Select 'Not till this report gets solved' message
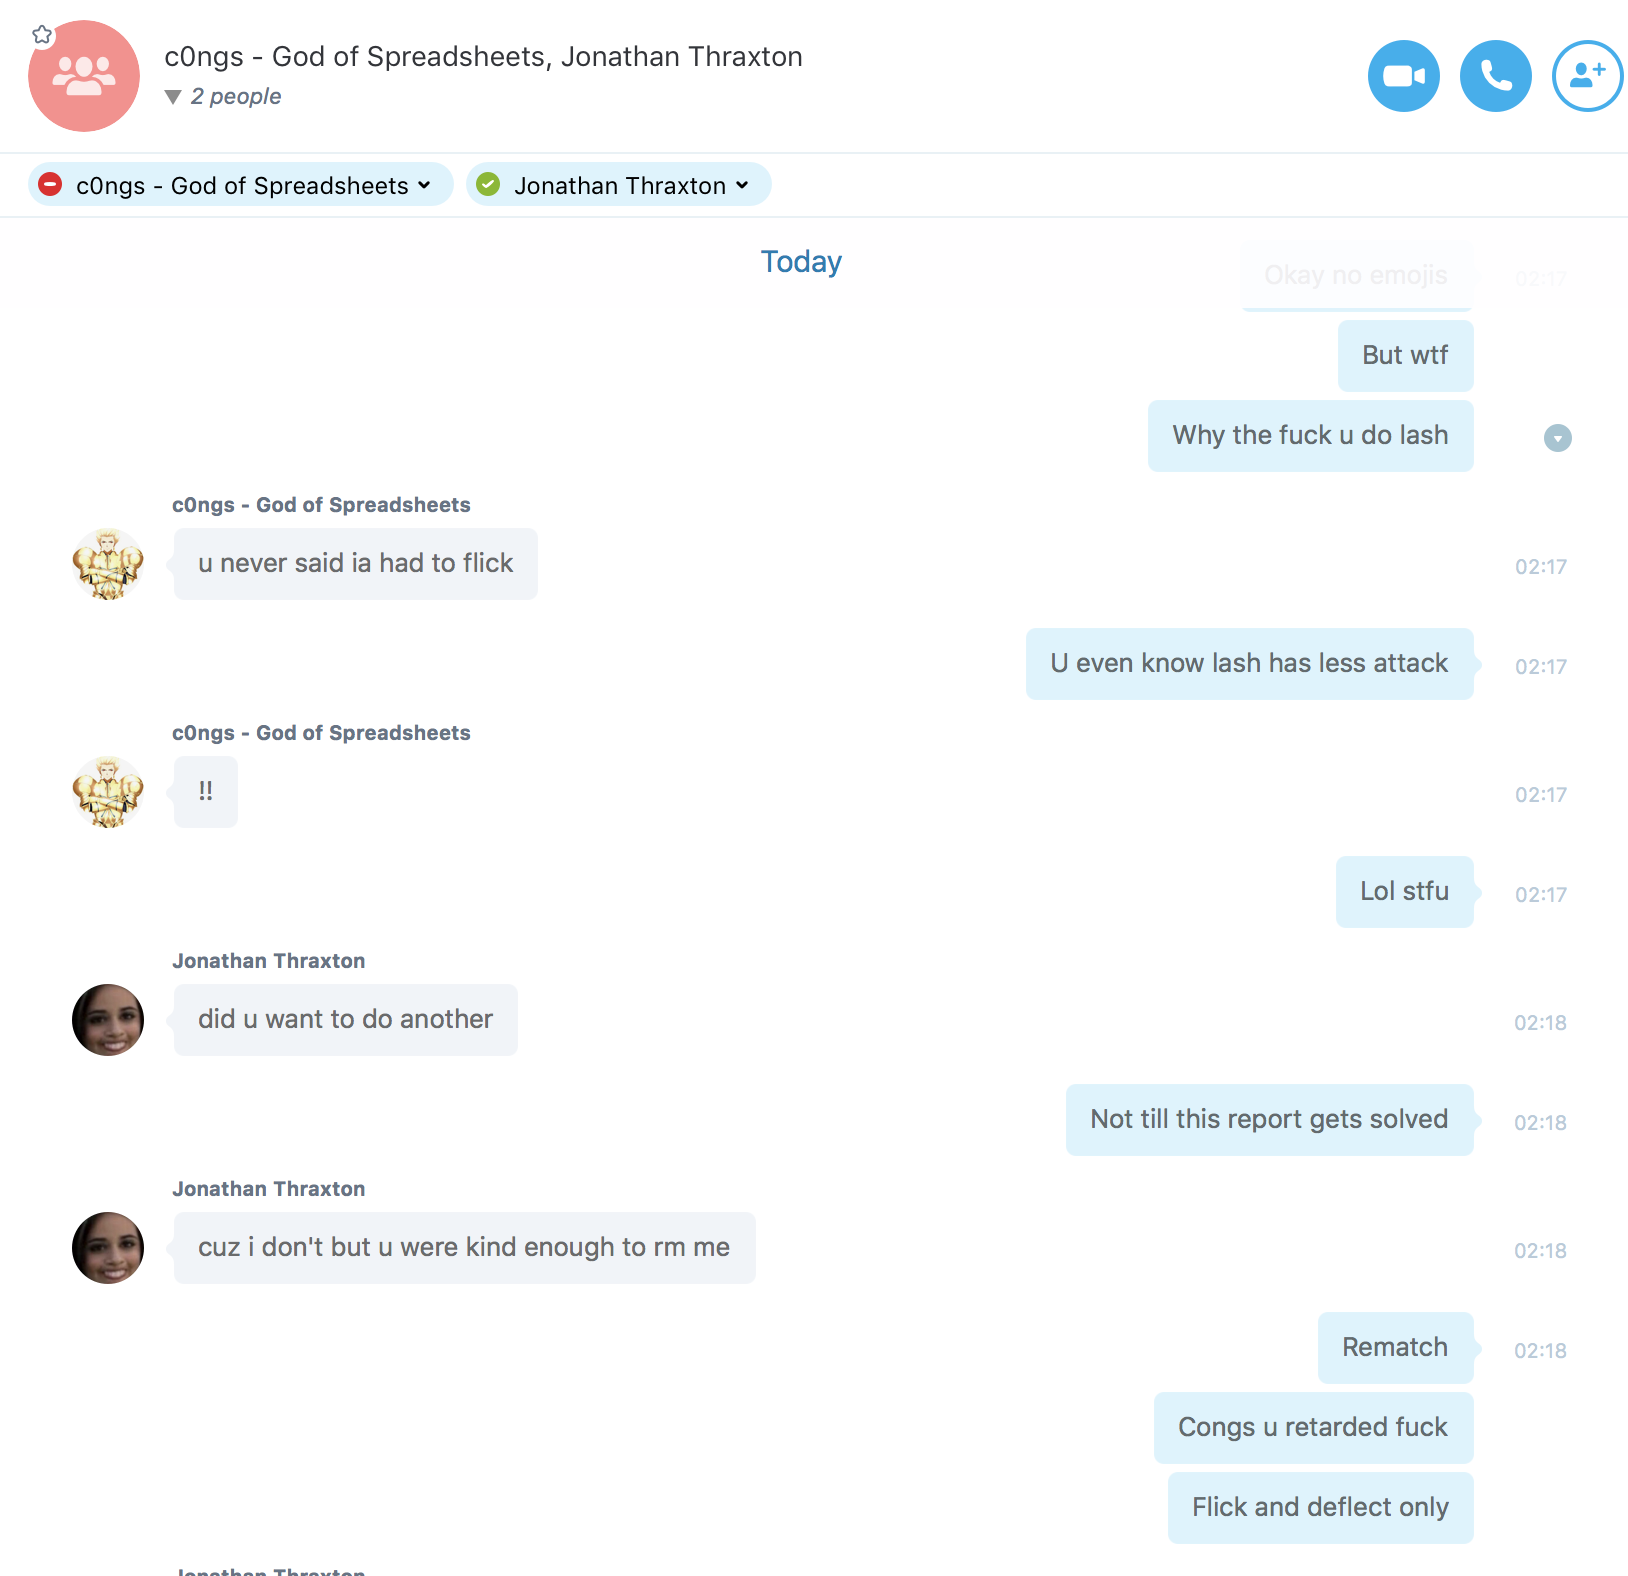The width and height of the screenshot is (1628, 1576). point(1269,1120)
